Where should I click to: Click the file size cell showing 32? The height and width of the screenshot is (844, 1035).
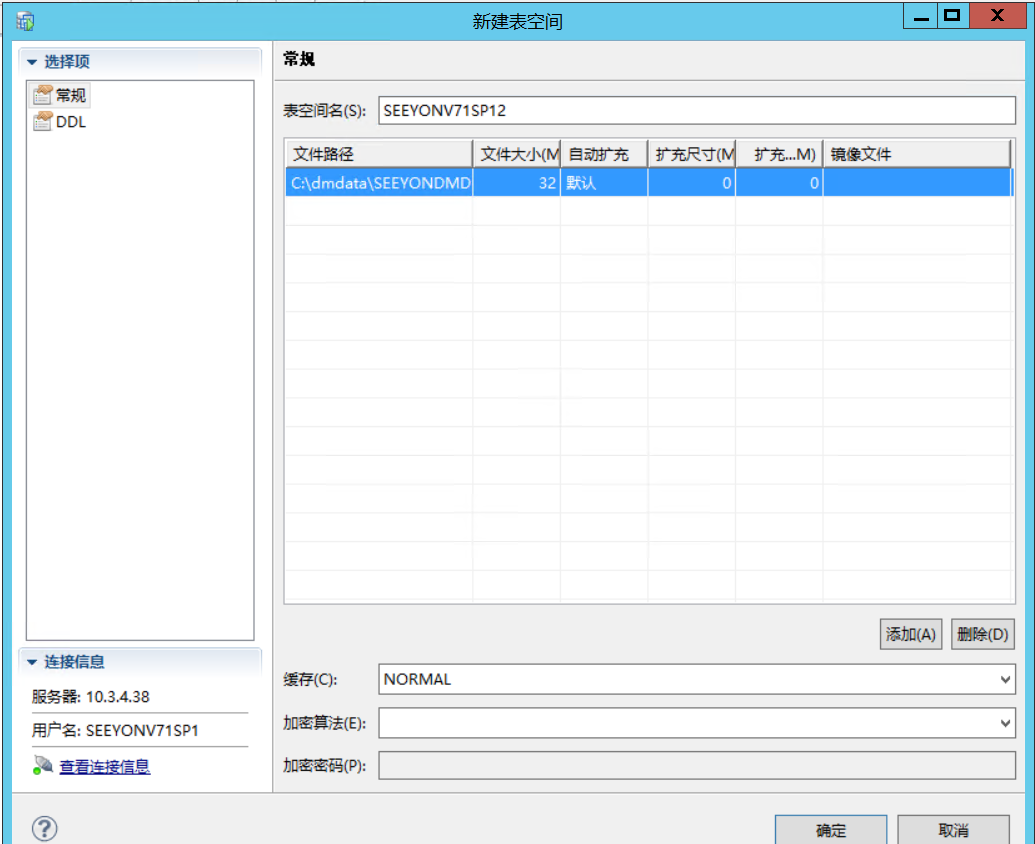coord(517,183)
